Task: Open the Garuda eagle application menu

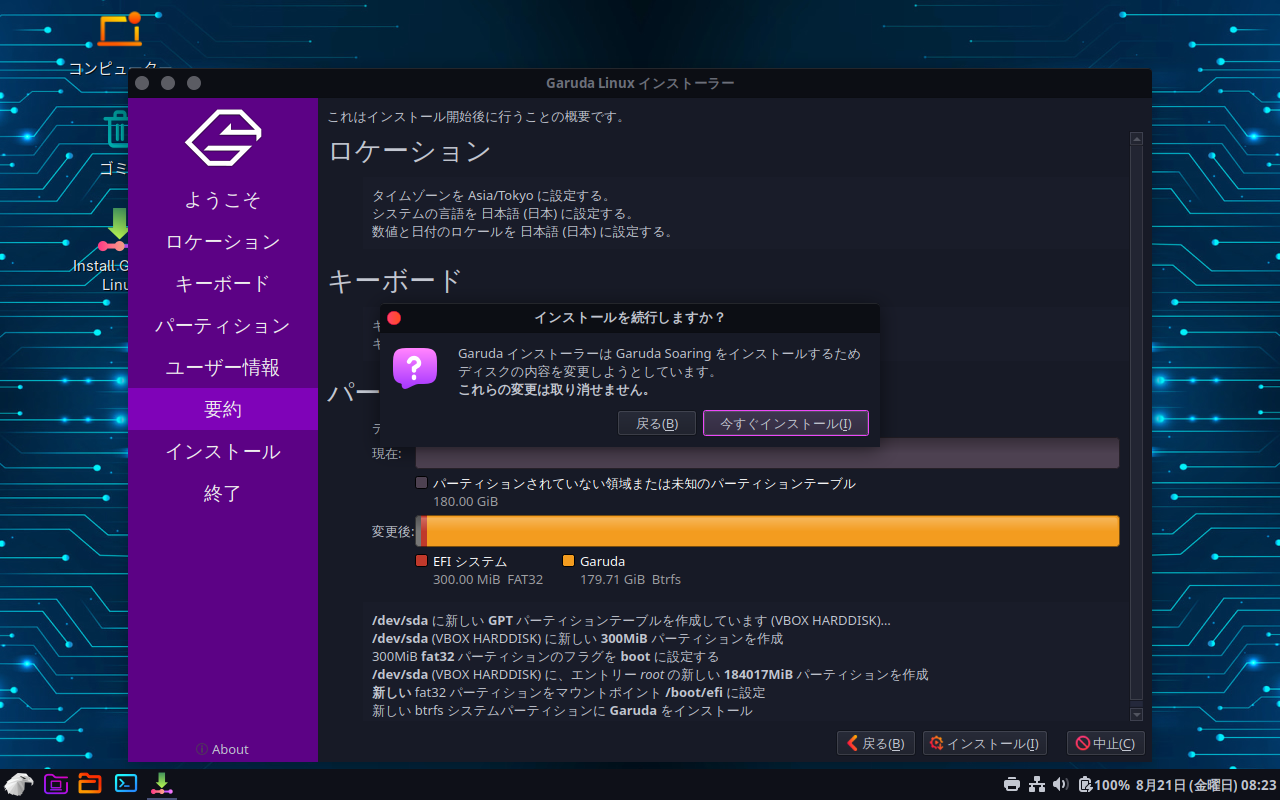Action: point(18,784)
